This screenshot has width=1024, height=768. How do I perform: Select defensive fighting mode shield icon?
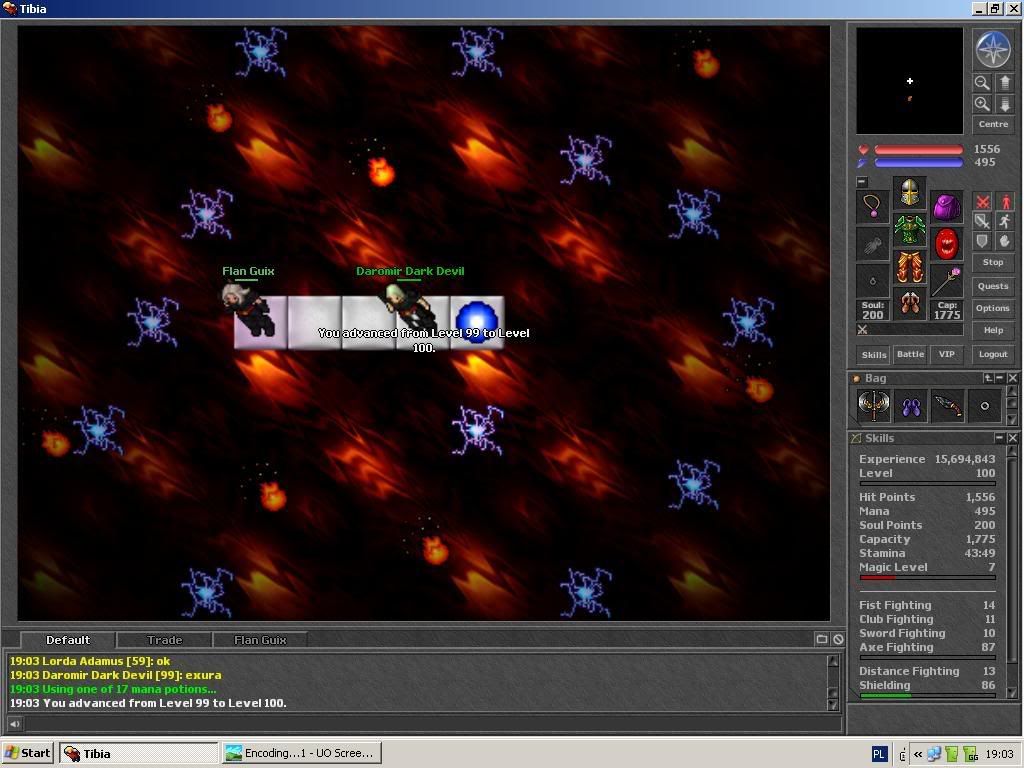[982, 241]
